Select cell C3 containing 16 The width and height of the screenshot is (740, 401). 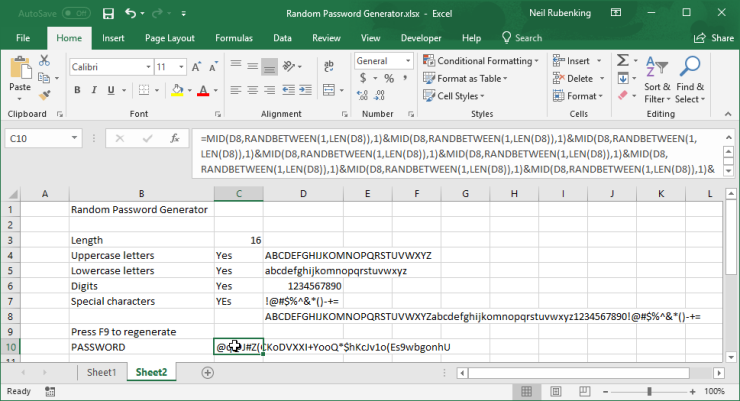(x=238, y=240)
